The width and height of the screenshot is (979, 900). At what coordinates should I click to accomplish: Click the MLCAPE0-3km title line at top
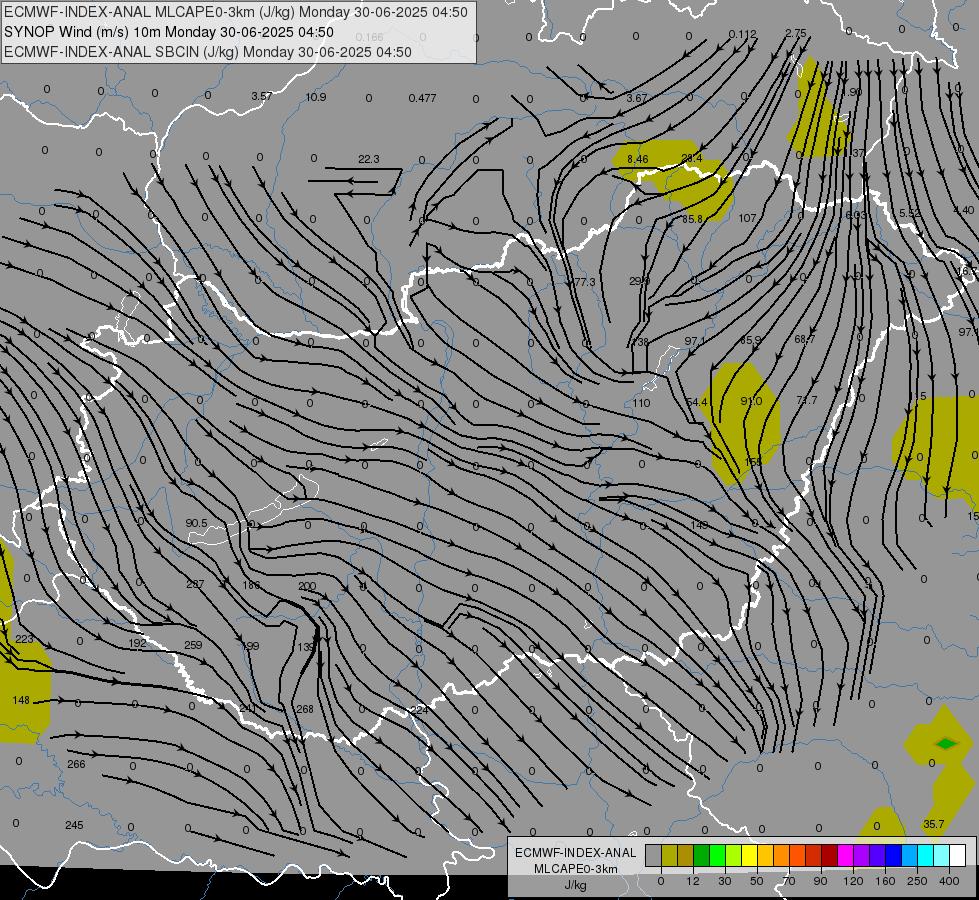coord(236,12)
